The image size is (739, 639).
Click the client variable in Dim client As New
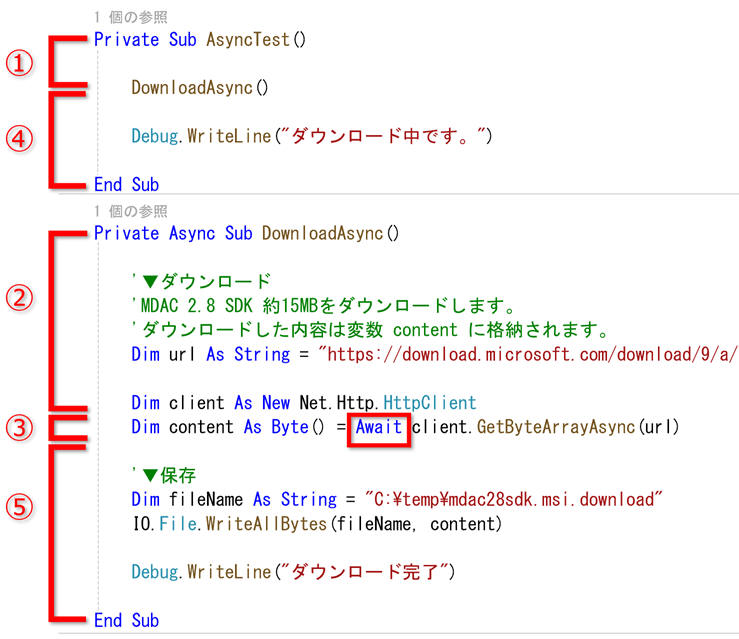point(196,402)
